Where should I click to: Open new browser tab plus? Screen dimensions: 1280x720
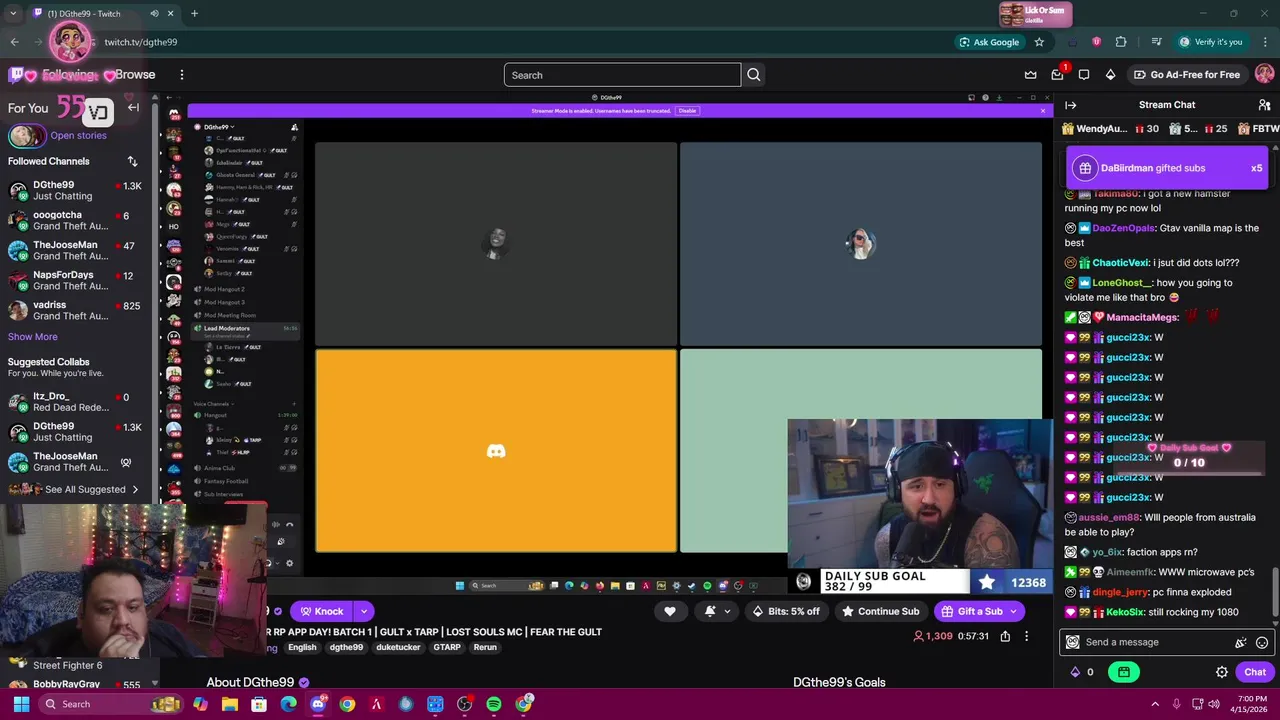pyautogui.click(x=194, y=13)
